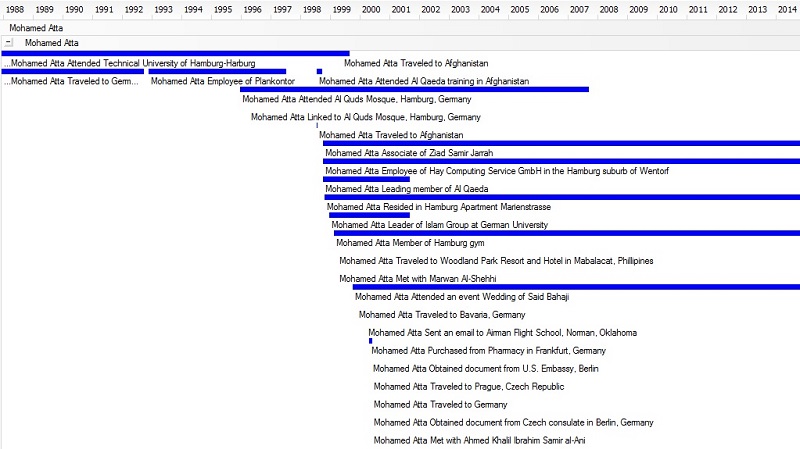Select Met with Marwan Al-Shehhi event
This screenshot has height=449, width=800.
418,279
